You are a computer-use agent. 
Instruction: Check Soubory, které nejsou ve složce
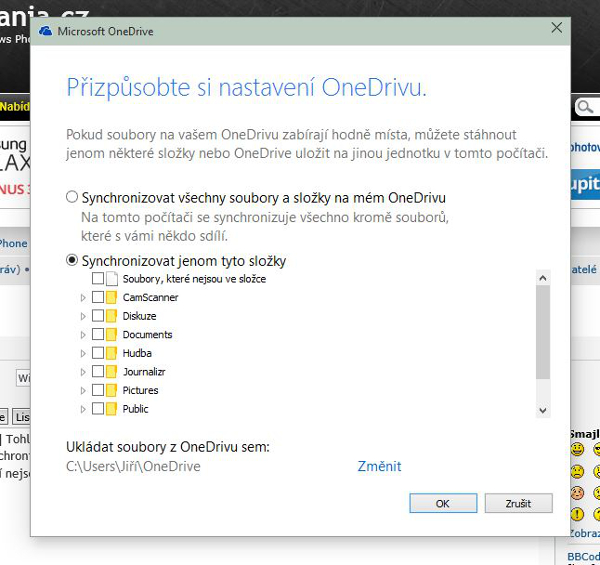pos(98,278)
